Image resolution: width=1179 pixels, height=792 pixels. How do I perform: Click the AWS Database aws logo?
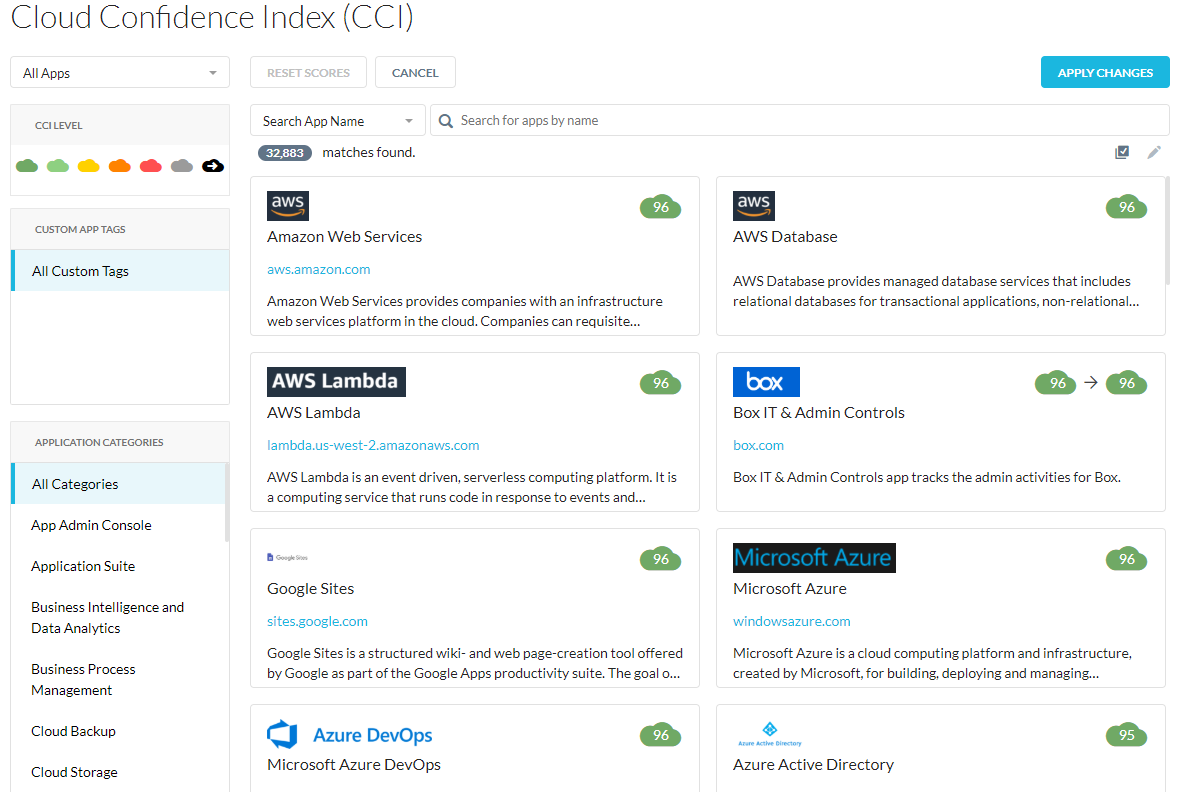[x=754, y=205]
